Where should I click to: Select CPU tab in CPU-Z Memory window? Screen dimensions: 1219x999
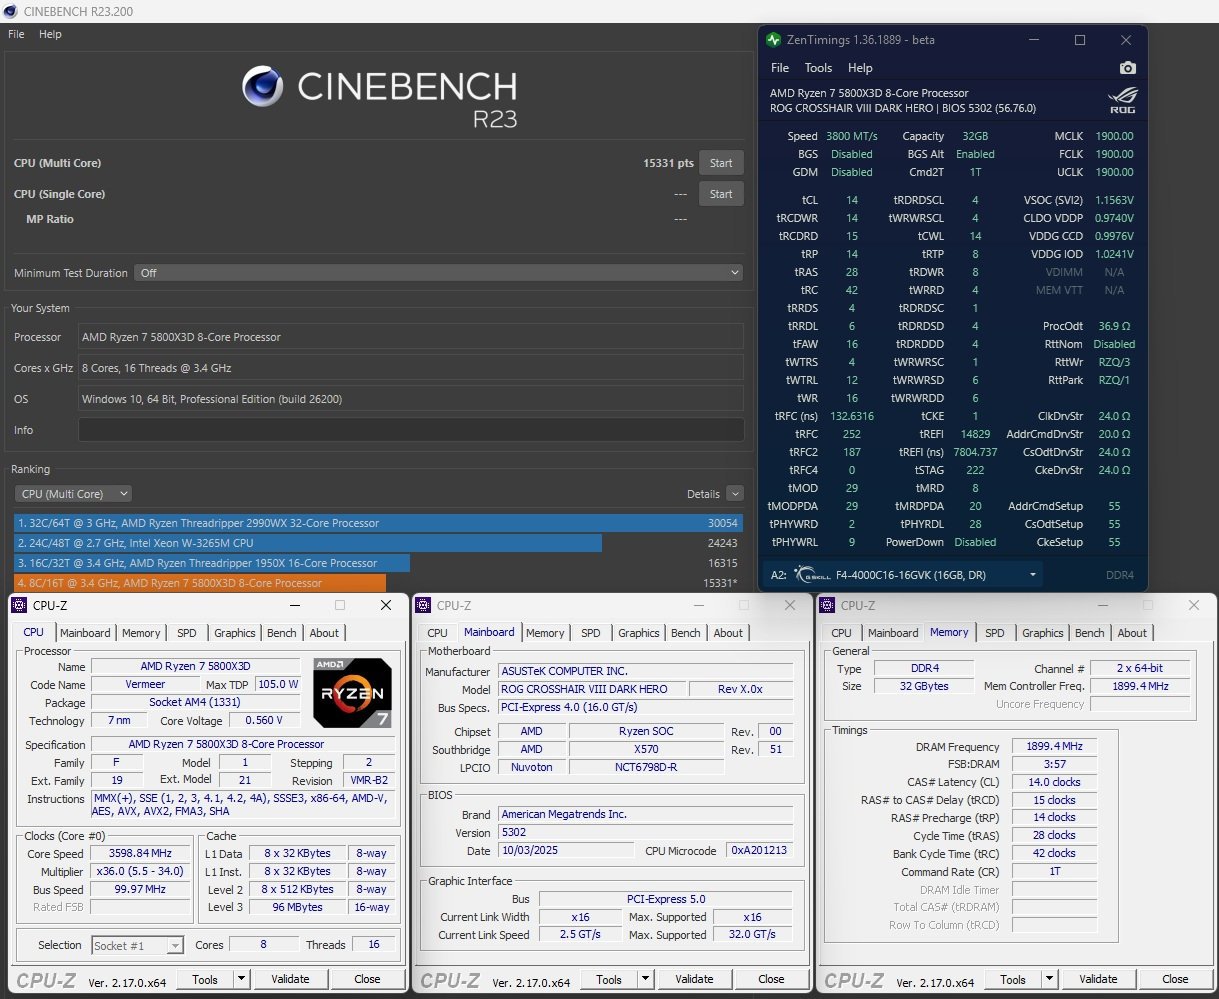[x=842, y=633]
